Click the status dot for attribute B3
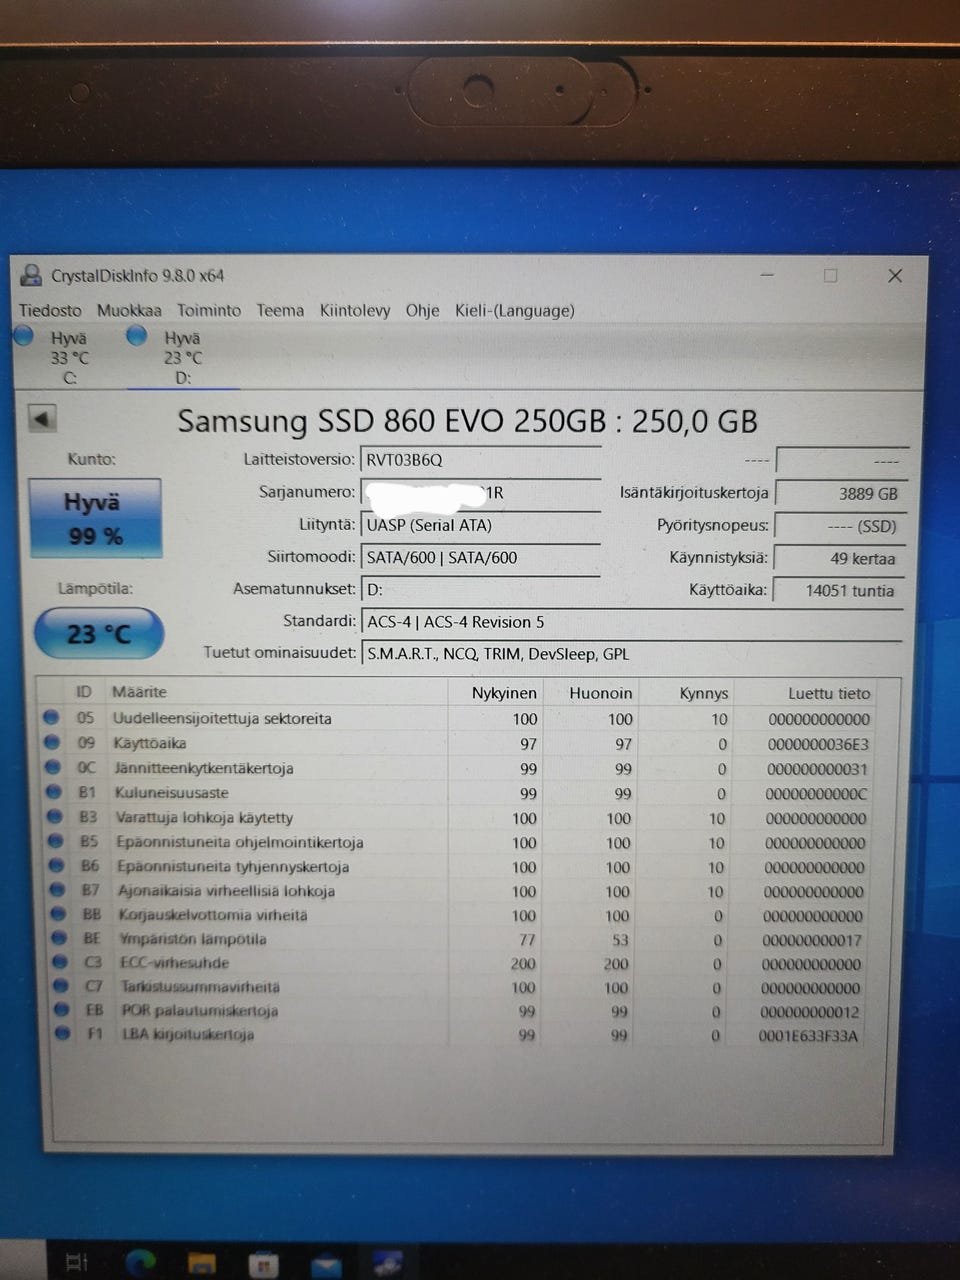The image size is (960, 1280). pyautogui.click(x=55, y=817)
